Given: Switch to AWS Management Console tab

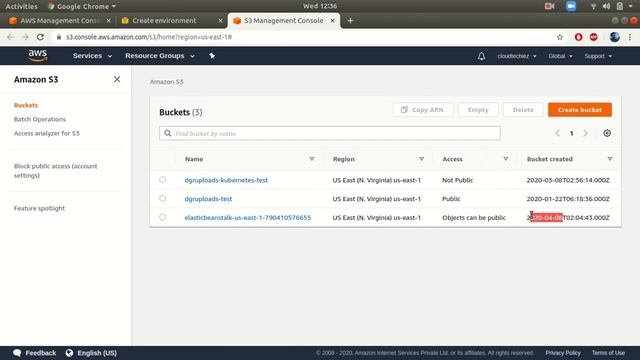Looking at the screenshot, I should coord(60,20).
